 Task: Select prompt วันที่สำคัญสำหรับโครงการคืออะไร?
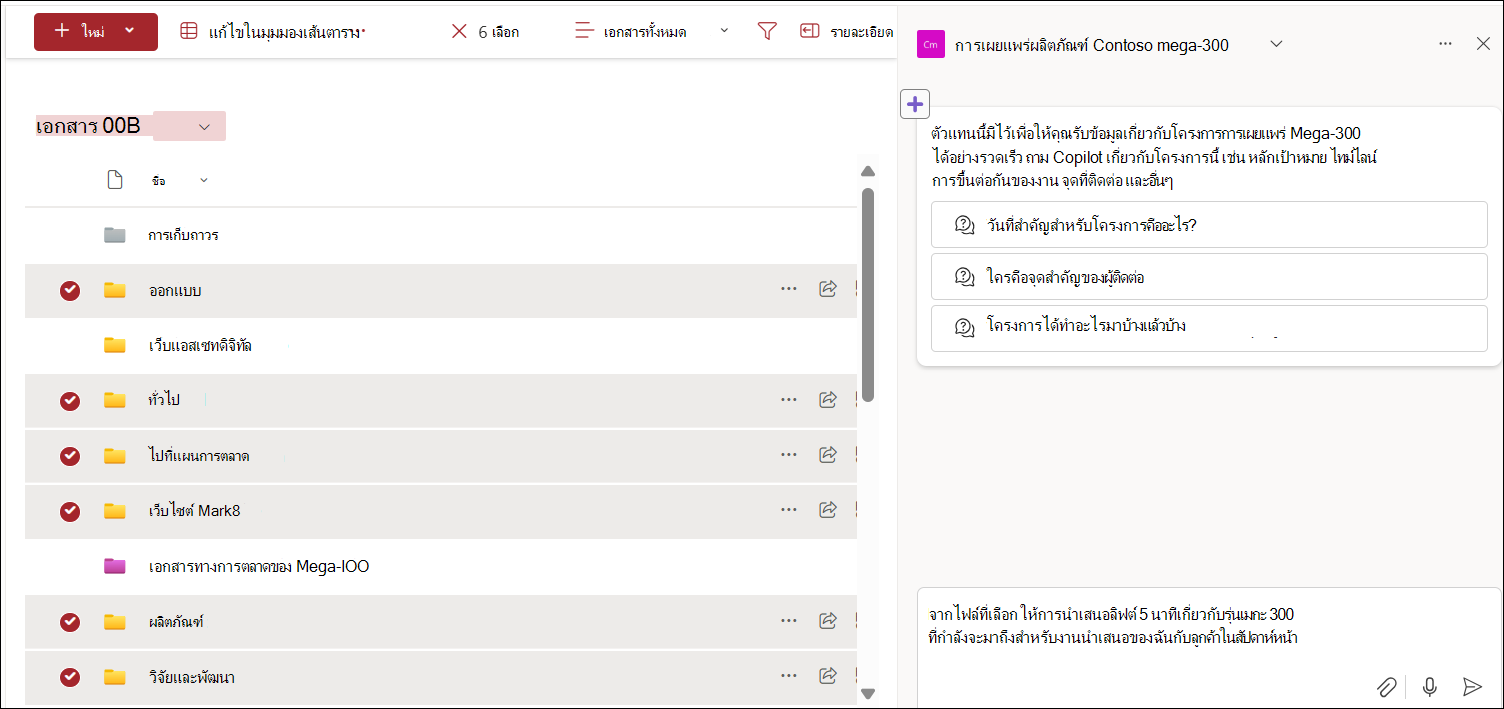[x=1209, y=225]
